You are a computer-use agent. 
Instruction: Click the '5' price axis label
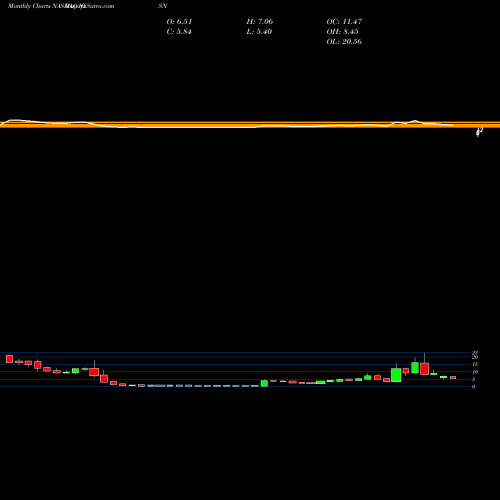pyautogui.click(x=474, y=379)
